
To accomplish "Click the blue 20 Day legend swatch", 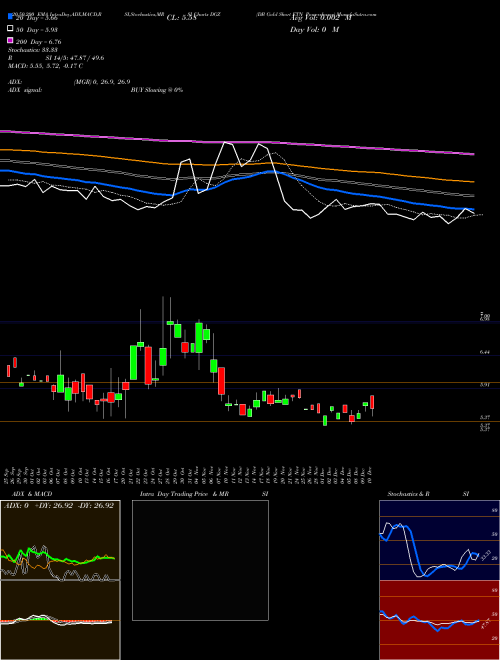I will (x=11, y=17).
